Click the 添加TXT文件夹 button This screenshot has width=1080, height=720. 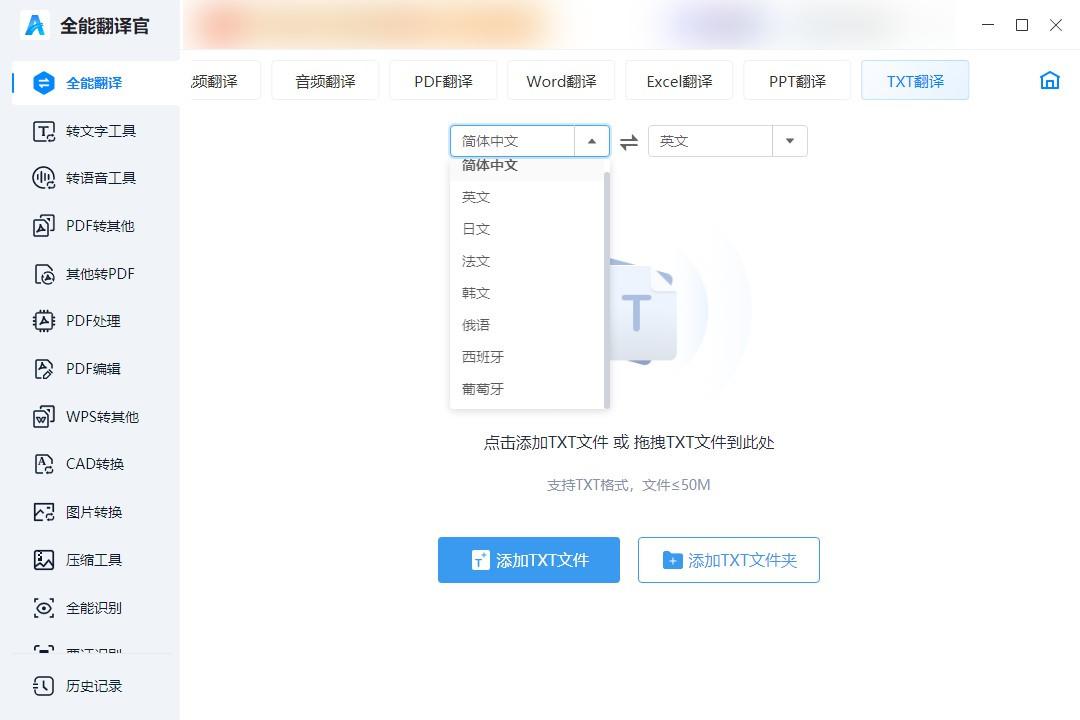pyautogui.click(x=729, y=560)
